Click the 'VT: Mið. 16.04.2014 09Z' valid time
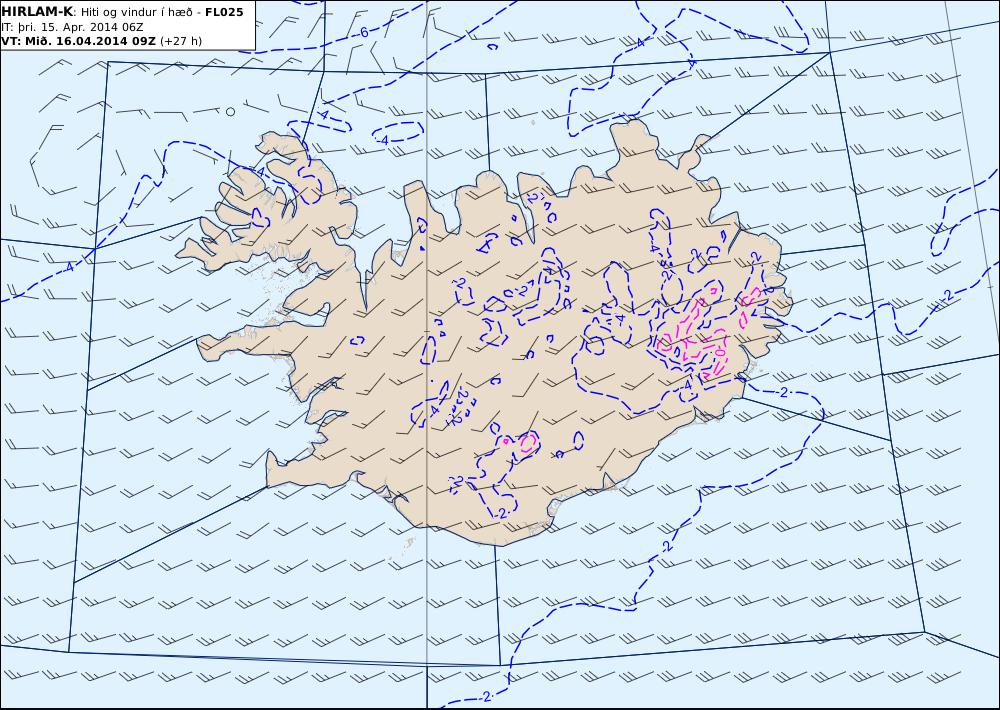1000x710 pixels. point(78,41)
